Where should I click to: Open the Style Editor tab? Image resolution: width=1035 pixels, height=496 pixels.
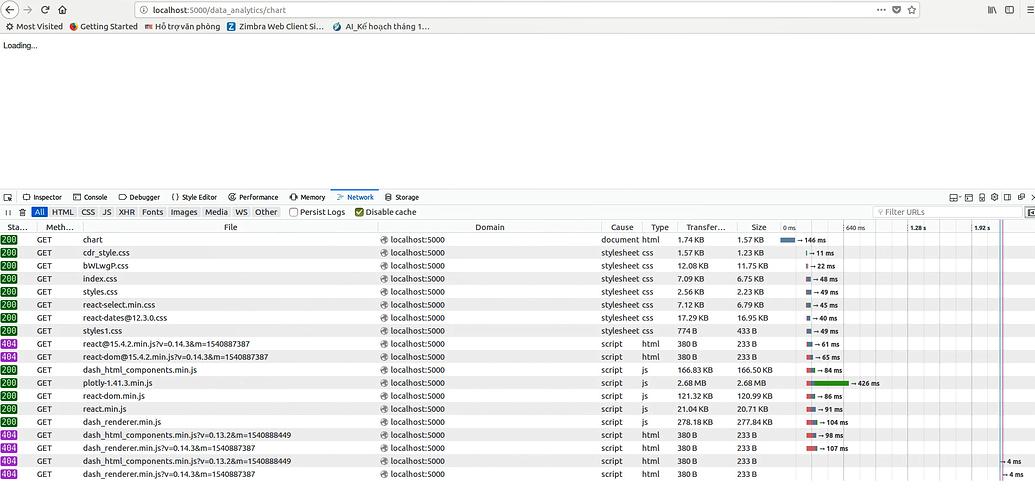(x=194, y=197)
